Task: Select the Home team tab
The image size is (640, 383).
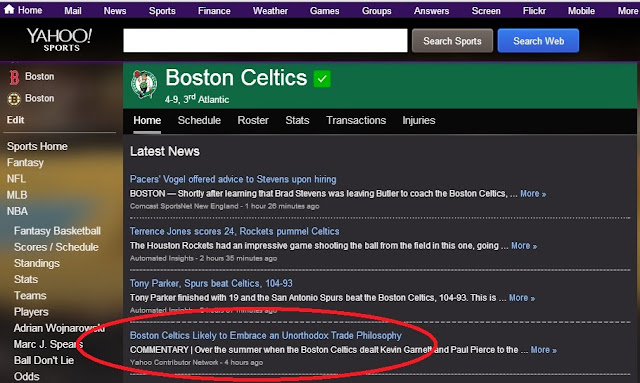Action: click(x=147, y=120)
